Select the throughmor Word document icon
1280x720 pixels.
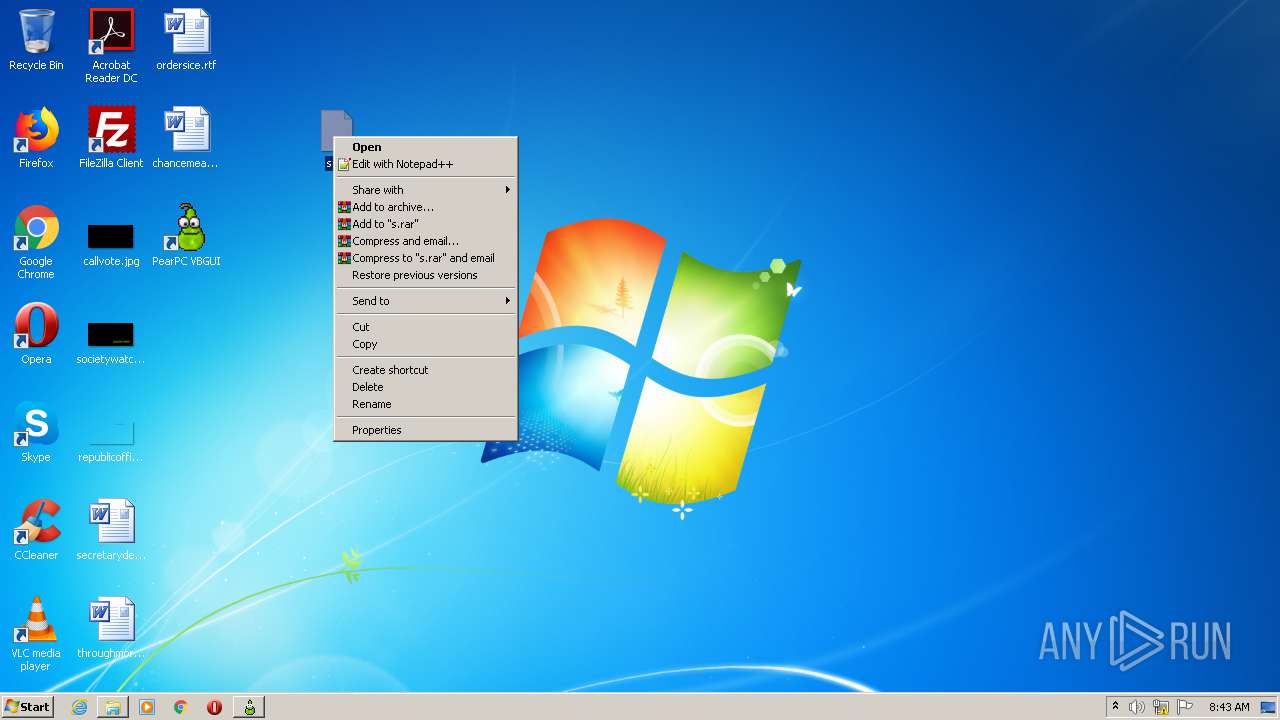pyautogui.click(x=111, y=628)
